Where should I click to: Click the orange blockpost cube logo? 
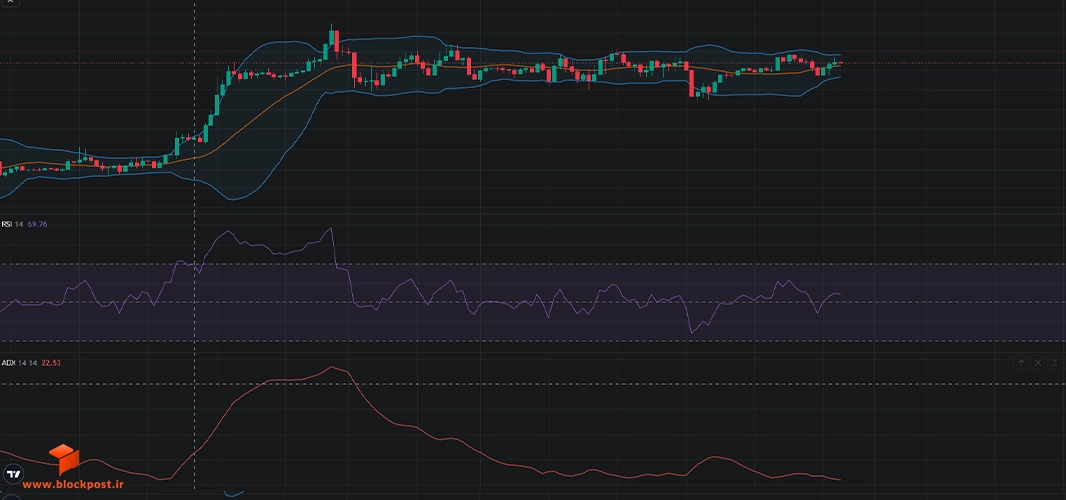click(64, 459)
